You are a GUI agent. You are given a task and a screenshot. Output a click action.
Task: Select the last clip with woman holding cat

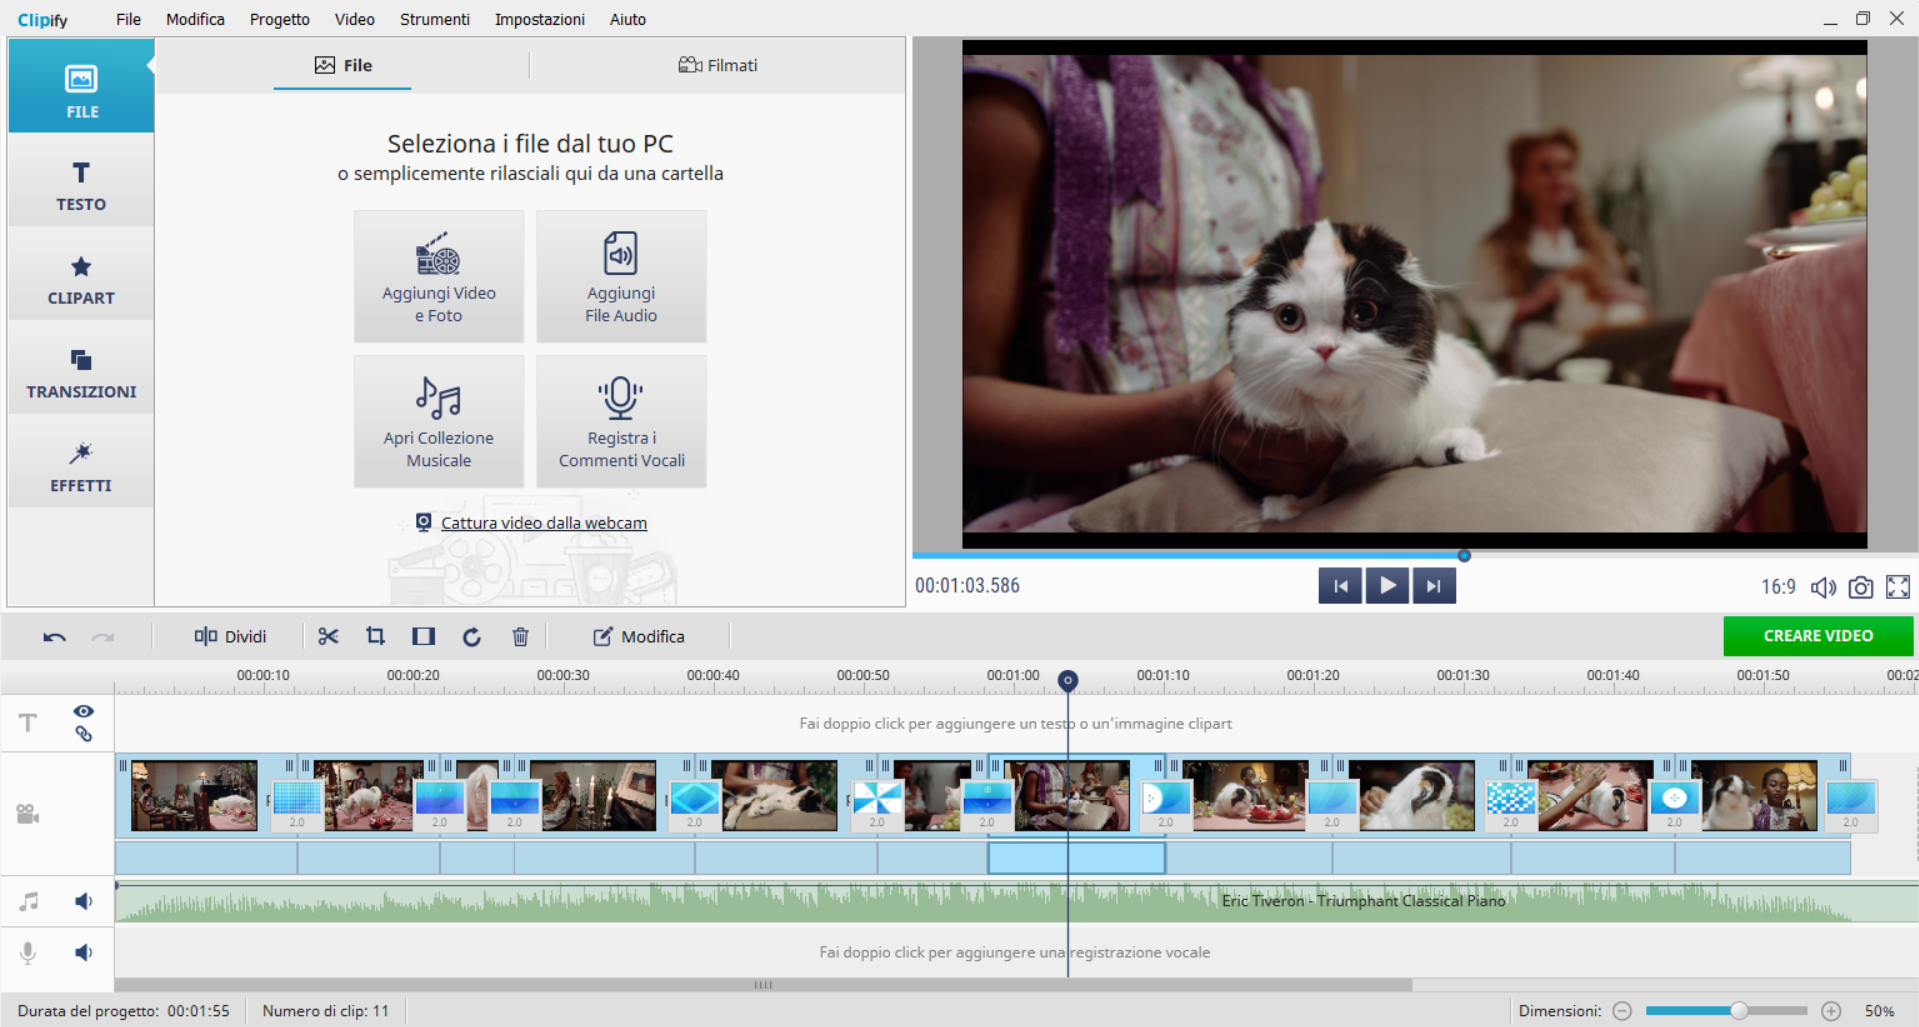click(x=1753, y=796)
